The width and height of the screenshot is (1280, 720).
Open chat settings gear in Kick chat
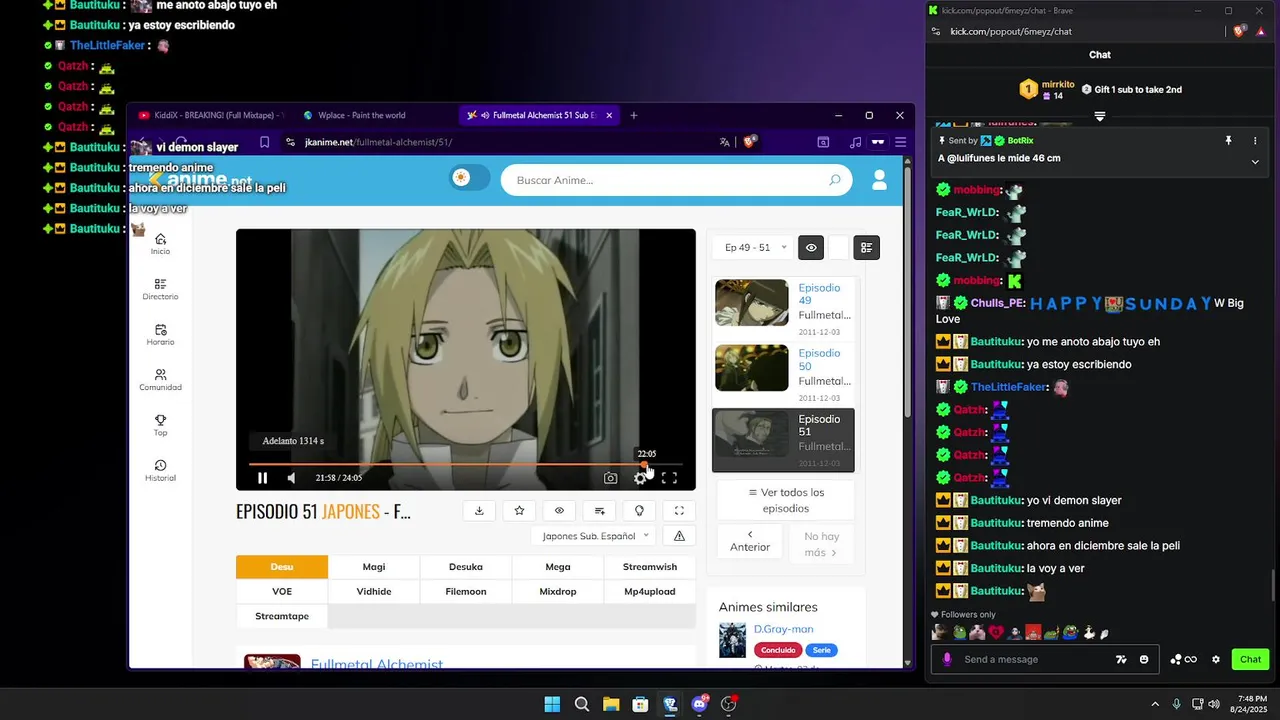1216,659
